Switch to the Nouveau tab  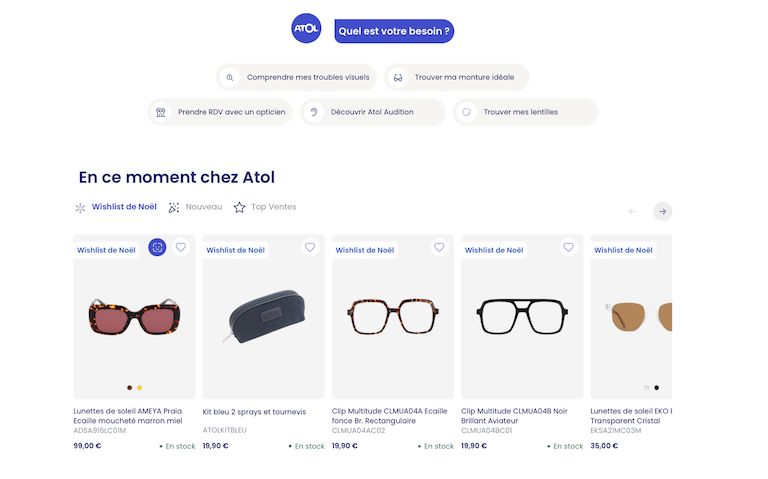tap(203, 207)
